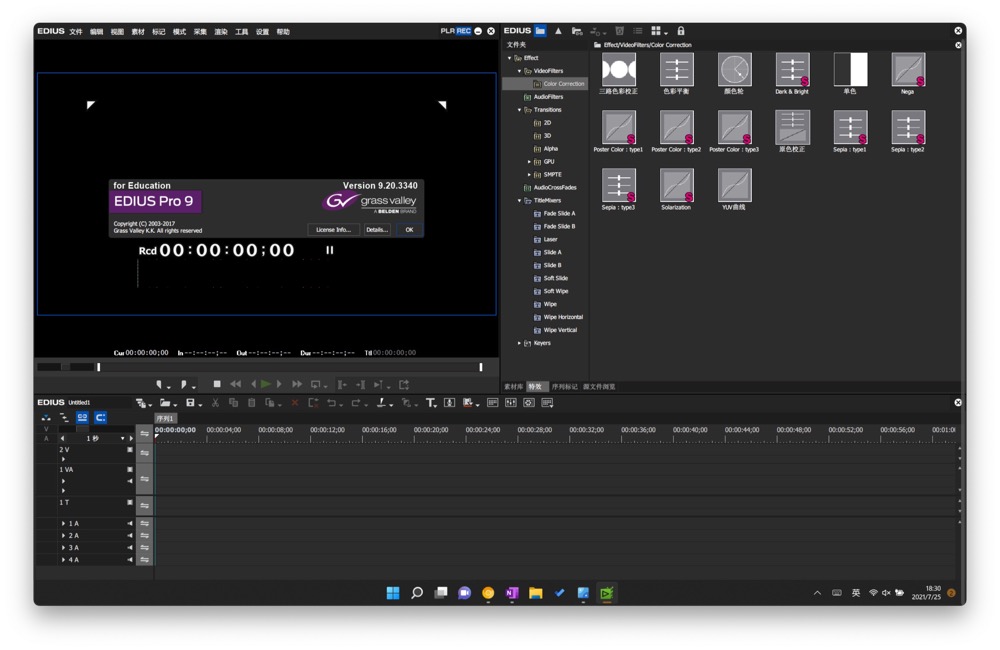Click the Save project disk icon

(x=189, y=403)
